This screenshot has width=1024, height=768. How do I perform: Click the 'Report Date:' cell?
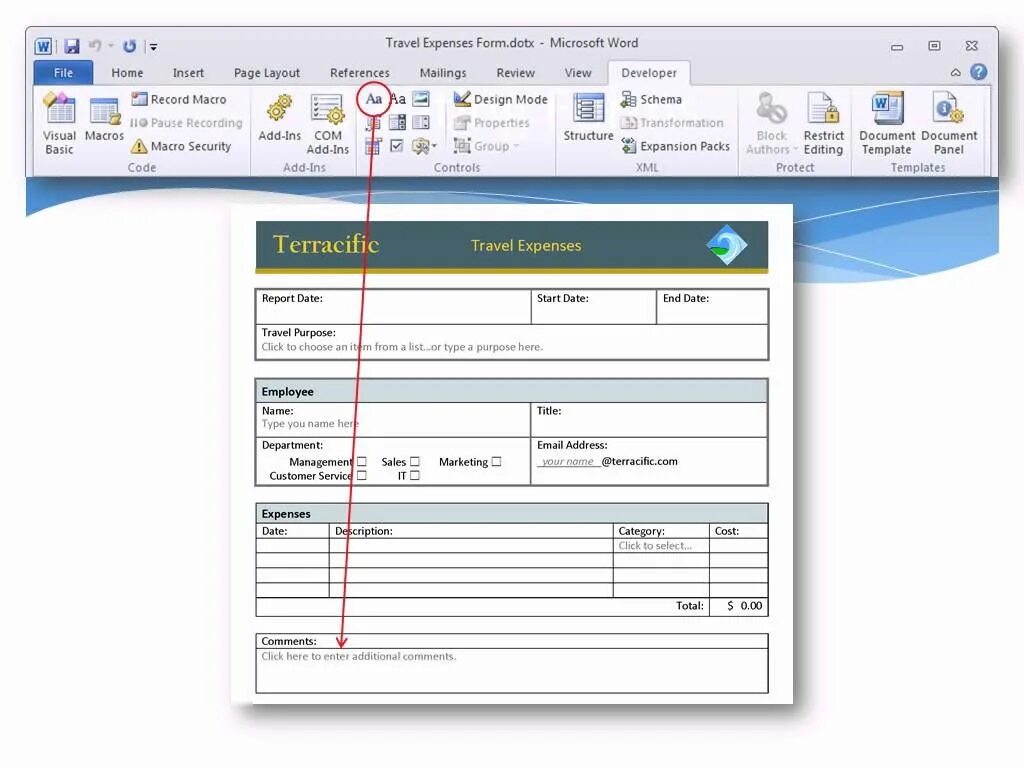coord(393,306)
